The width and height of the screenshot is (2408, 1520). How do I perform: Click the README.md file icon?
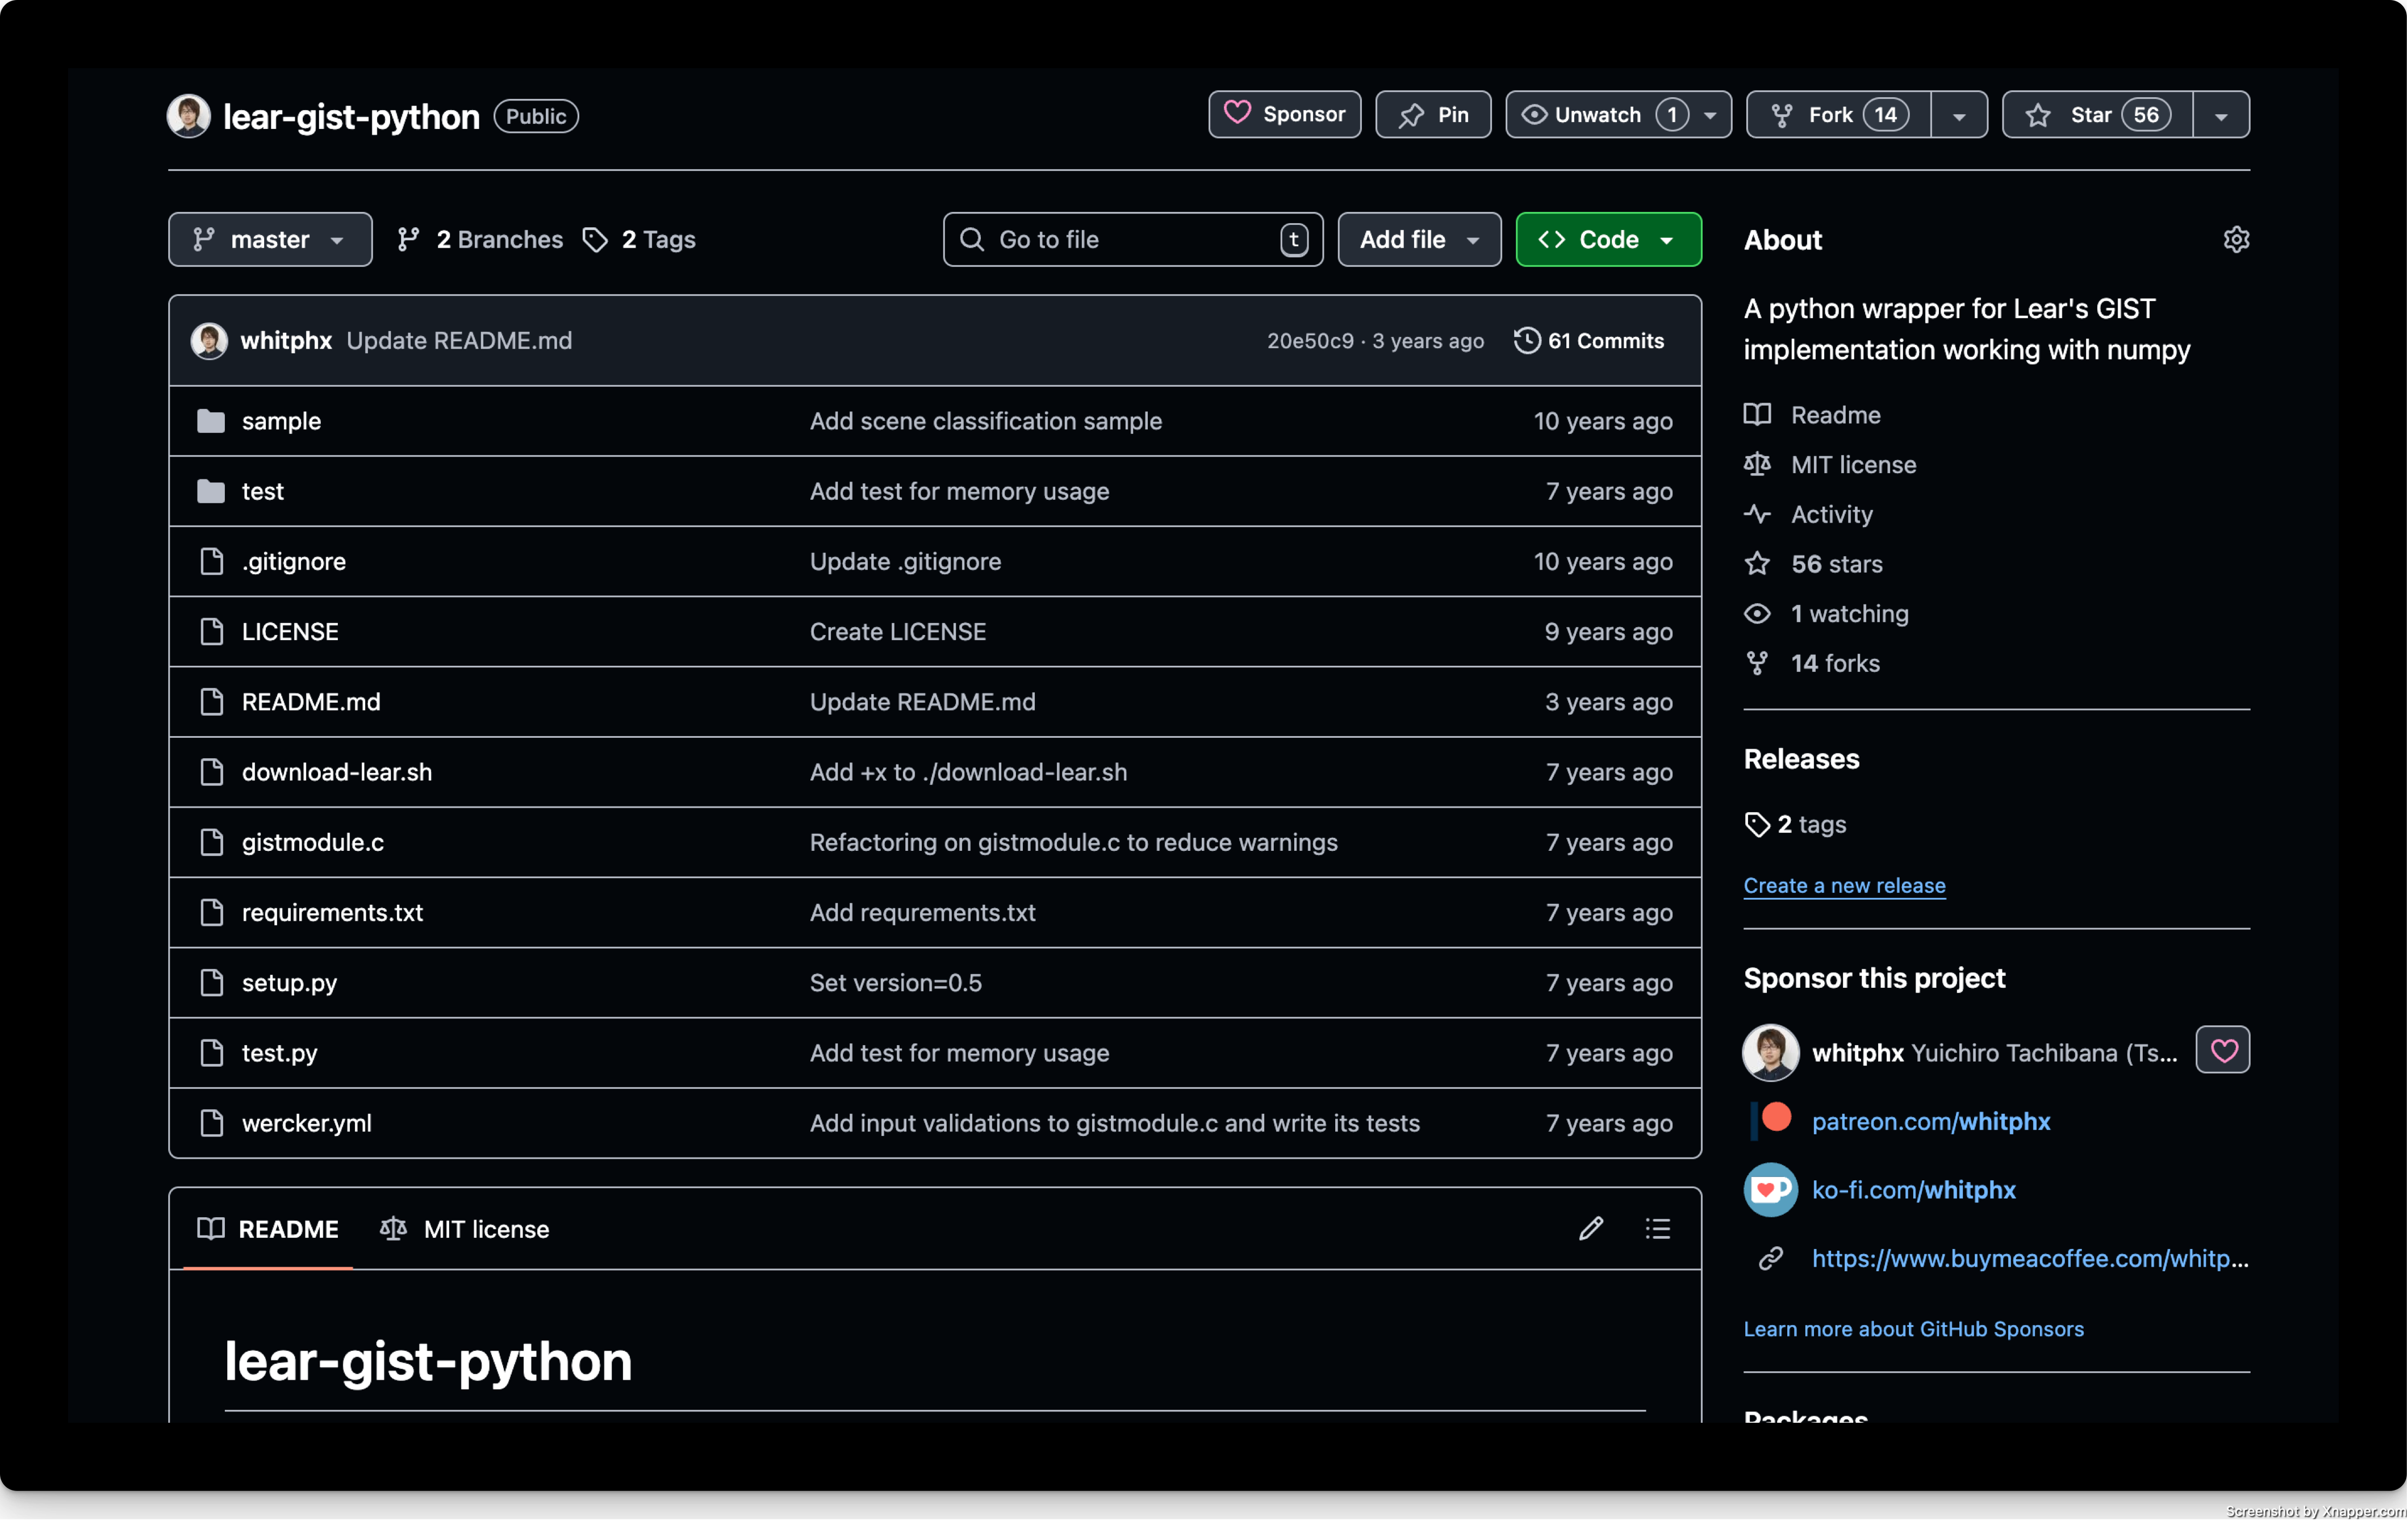pos(212,702)
